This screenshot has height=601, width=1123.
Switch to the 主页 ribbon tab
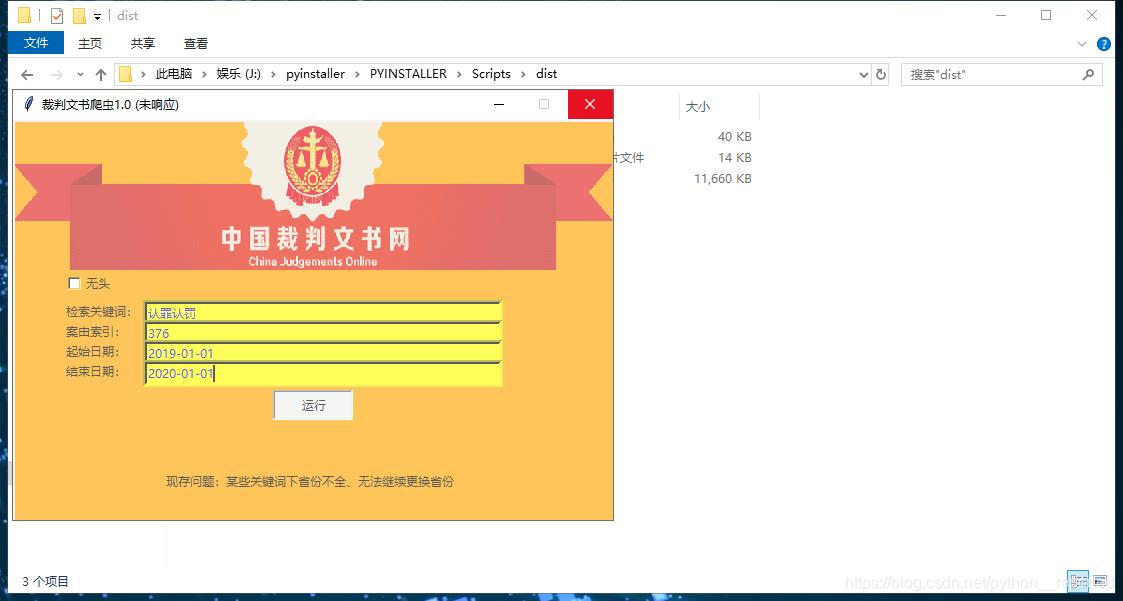(x=90, y=44)
